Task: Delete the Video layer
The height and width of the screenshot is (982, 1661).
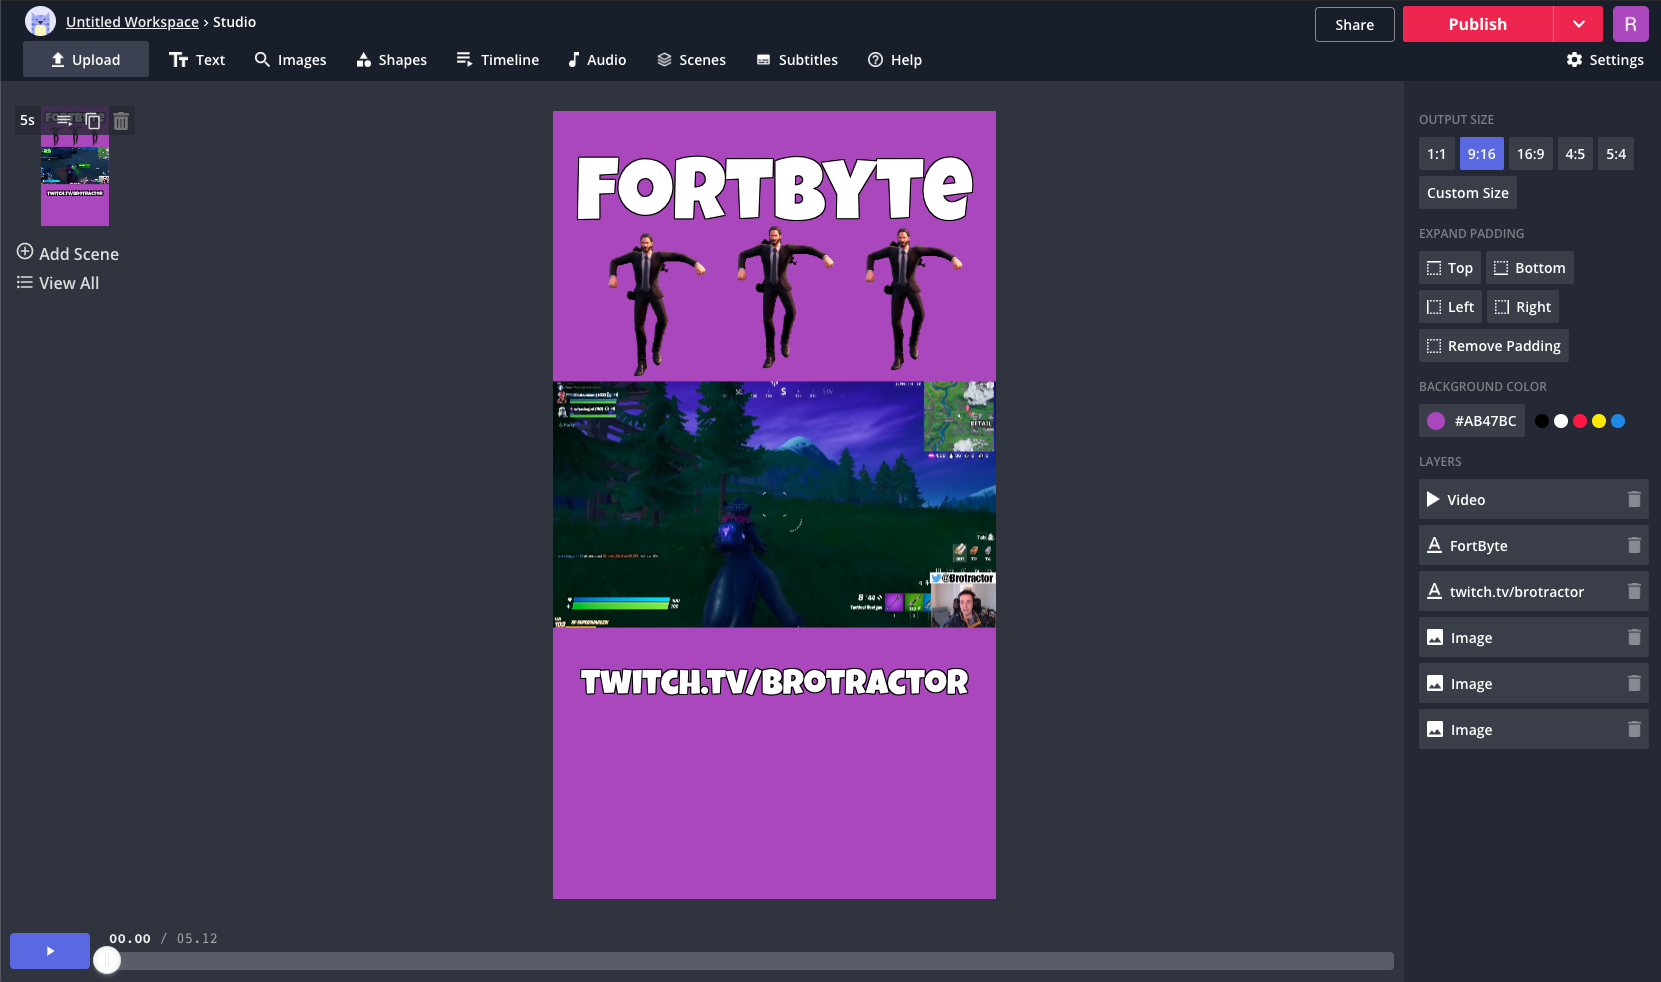Action: pos(1634,499)
